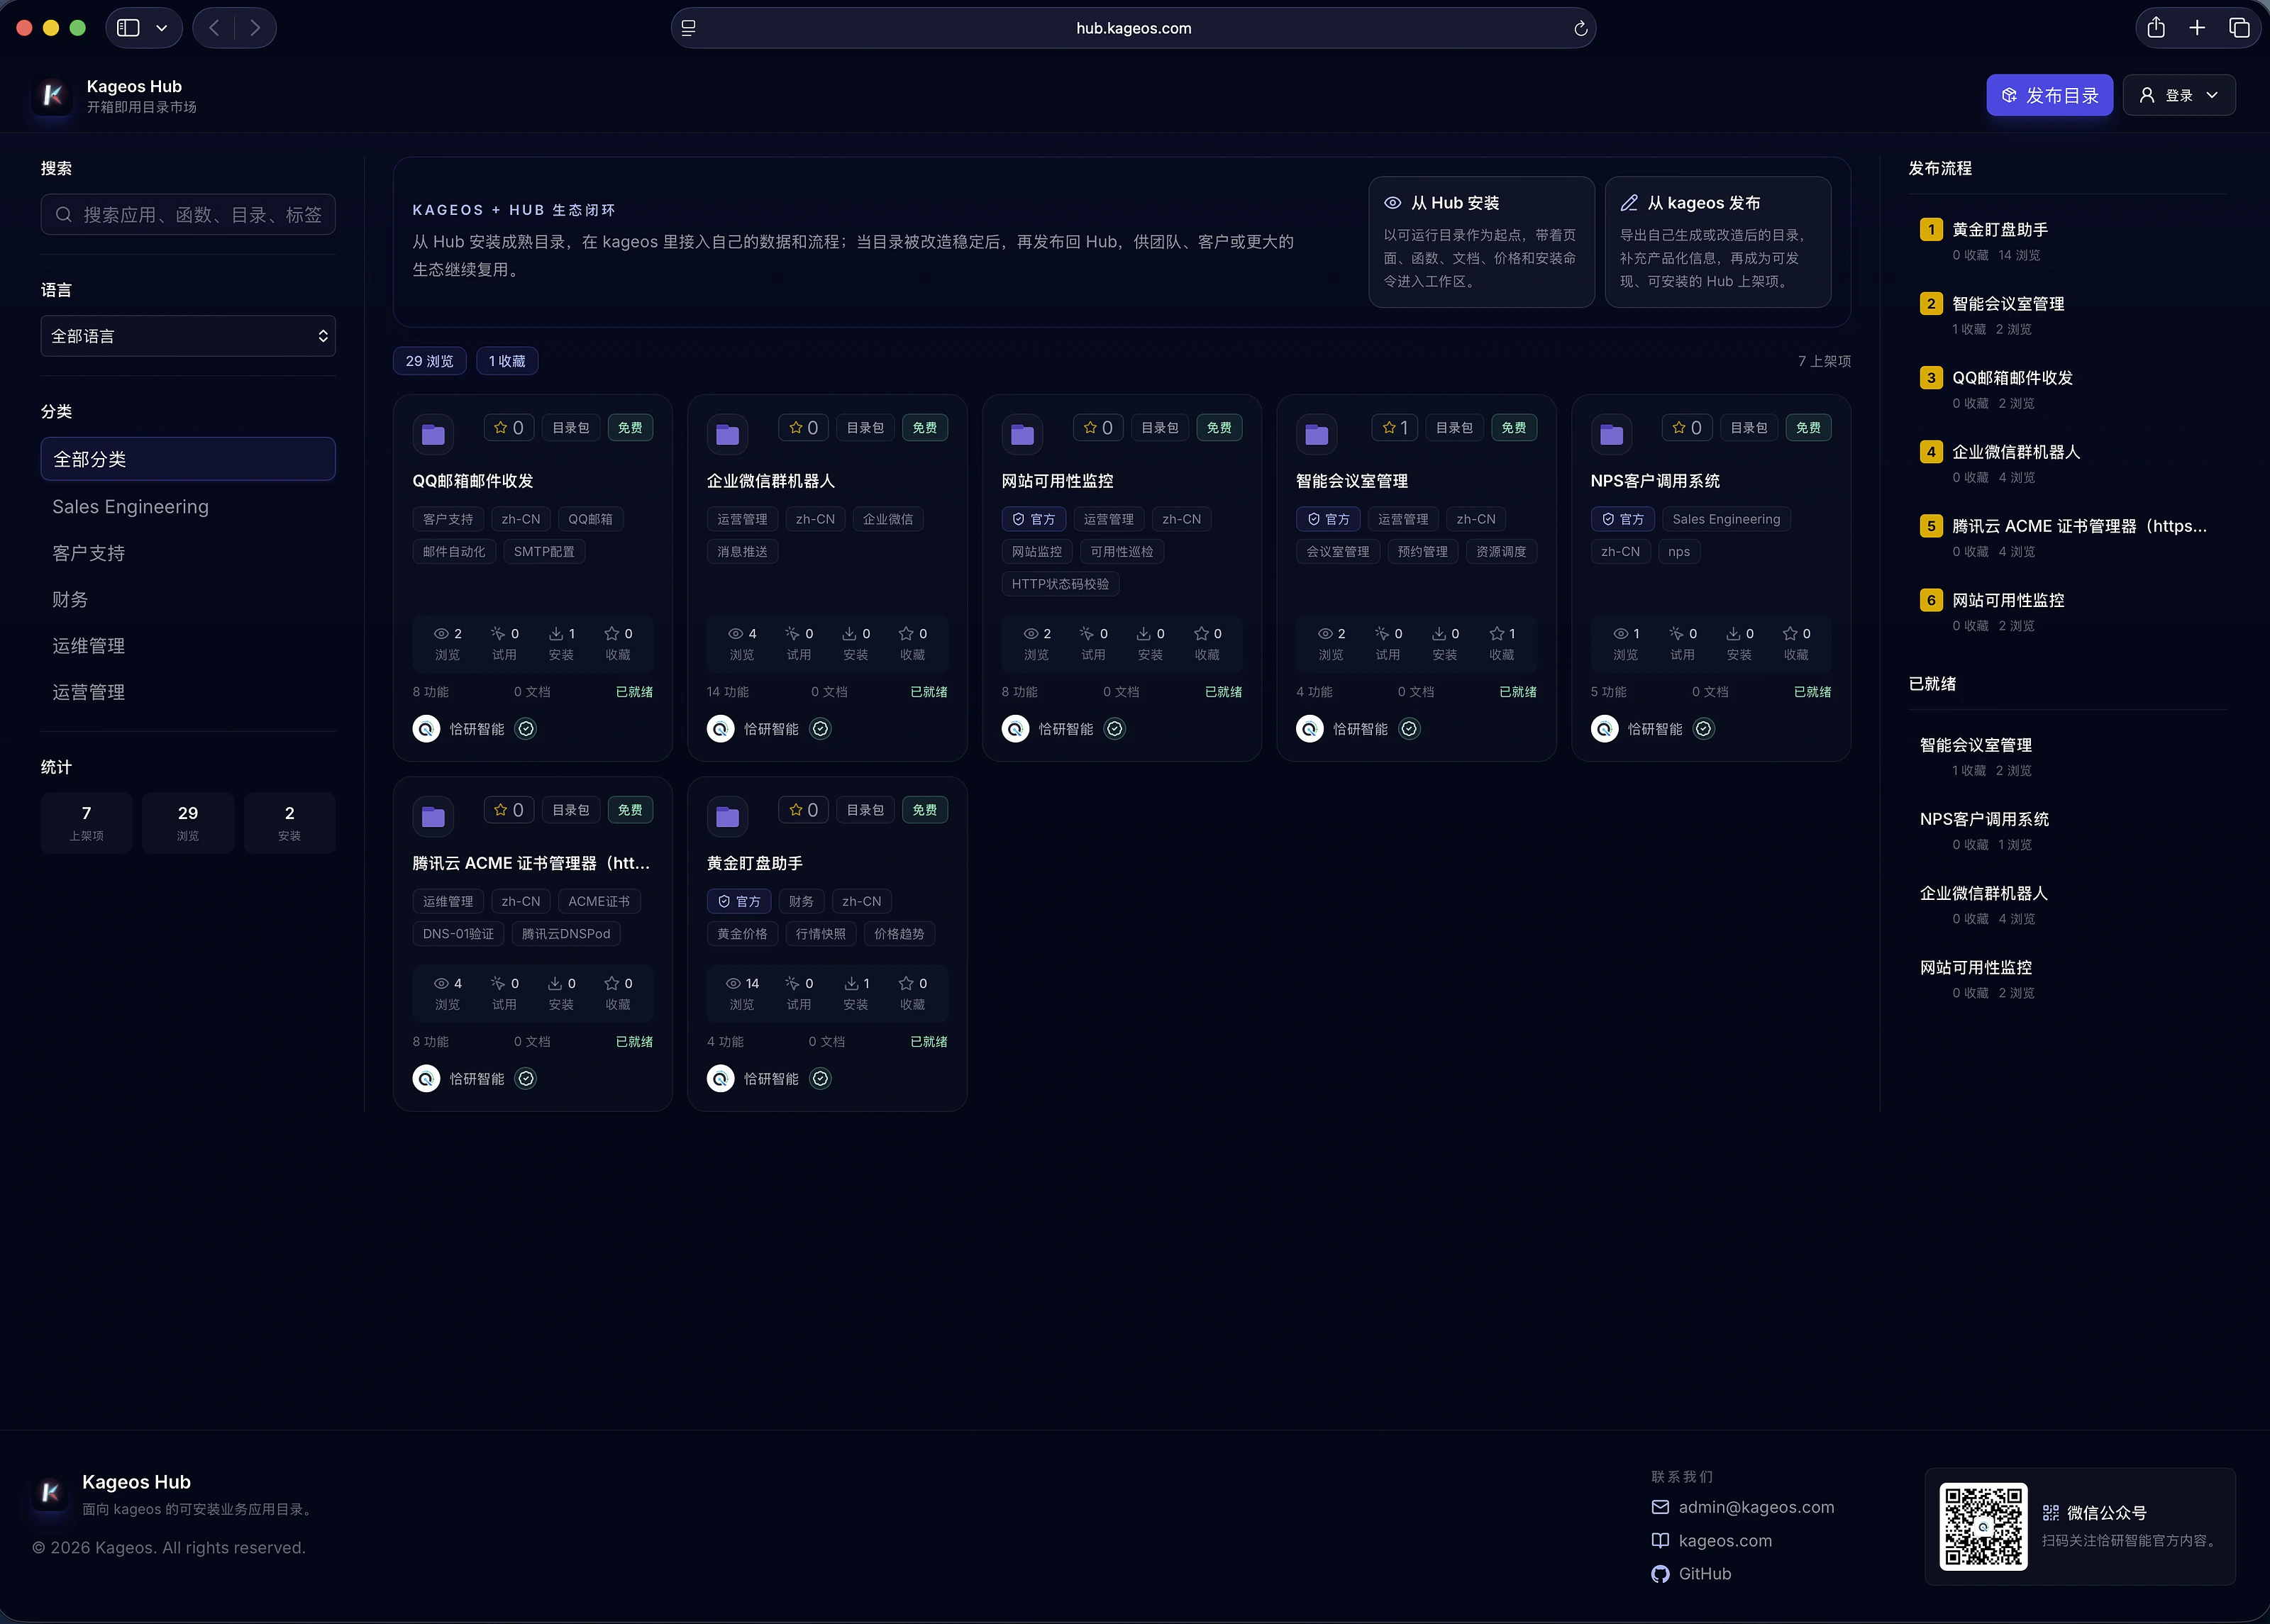The height and width of the screenshot is (1624, 2270).
Task: Click folder icon of 黄金盯盘助手 card
Action: click(727, 817)
